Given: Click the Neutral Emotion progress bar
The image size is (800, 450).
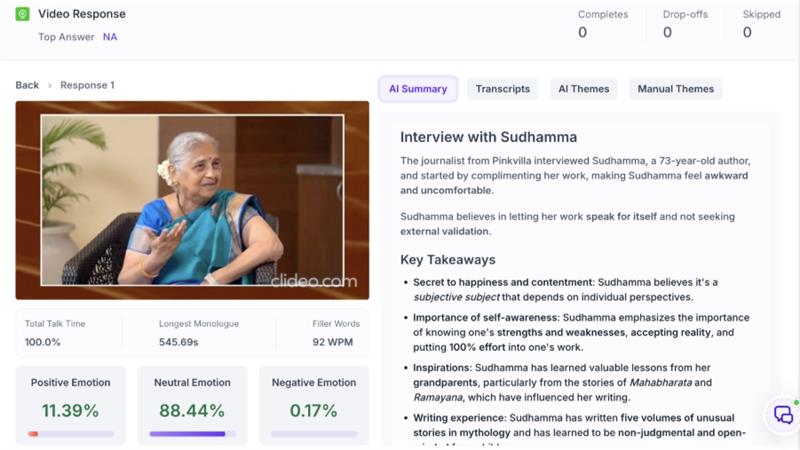Looking at the screenshot, I should click(x=192, y=434).
